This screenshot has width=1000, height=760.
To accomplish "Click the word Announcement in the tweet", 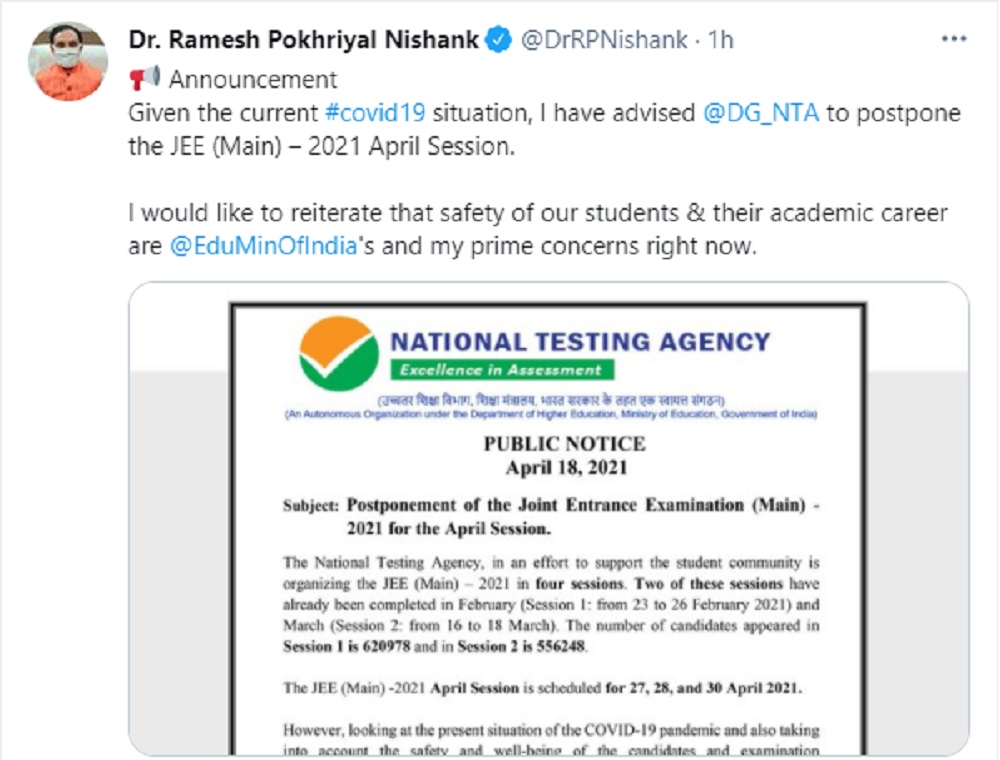I will pyautogui.click(x=253, y=78).
